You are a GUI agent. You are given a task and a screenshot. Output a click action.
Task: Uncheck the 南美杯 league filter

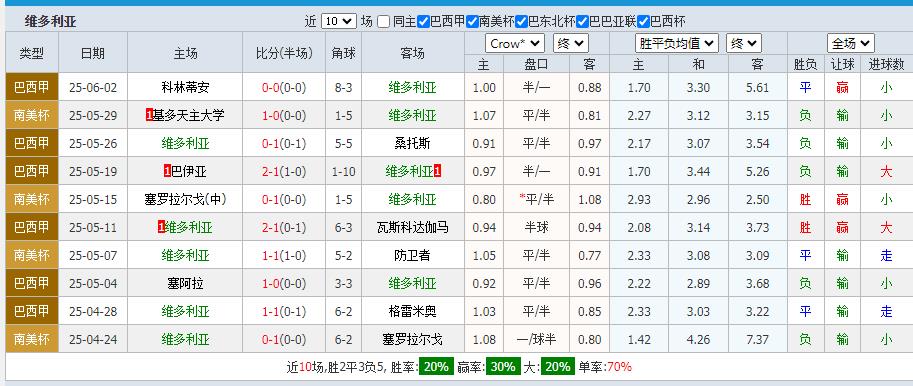[472, 22]
